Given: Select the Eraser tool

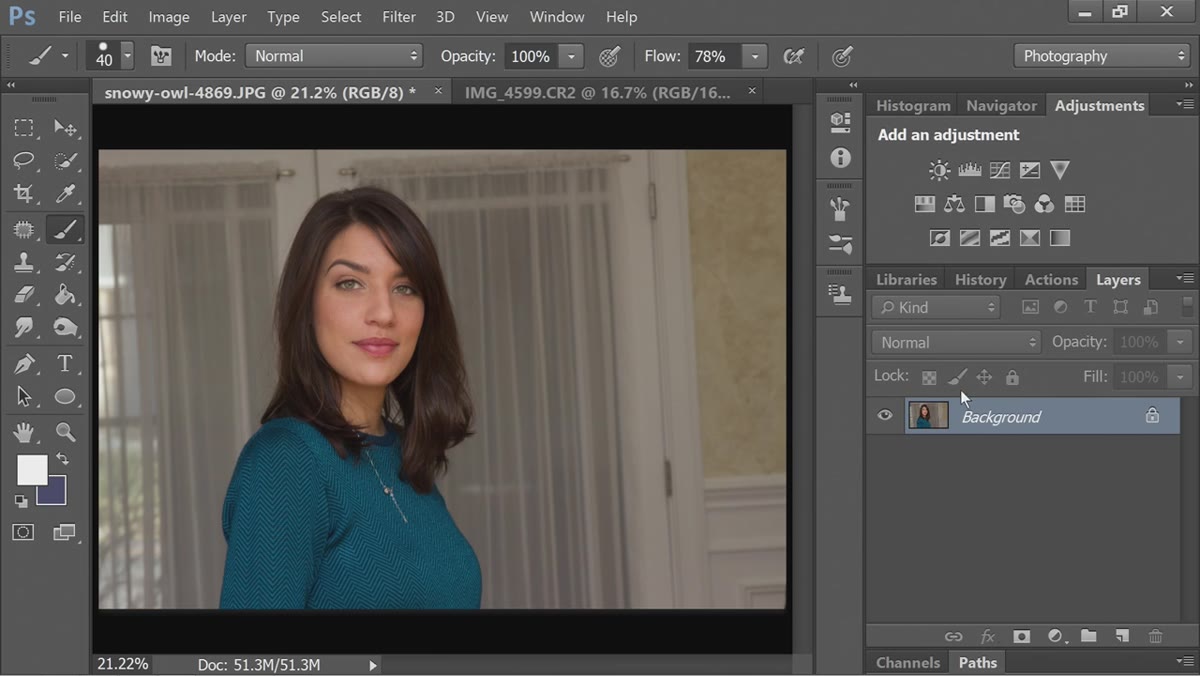Looking at the screenshot, I should pos(24,295).
